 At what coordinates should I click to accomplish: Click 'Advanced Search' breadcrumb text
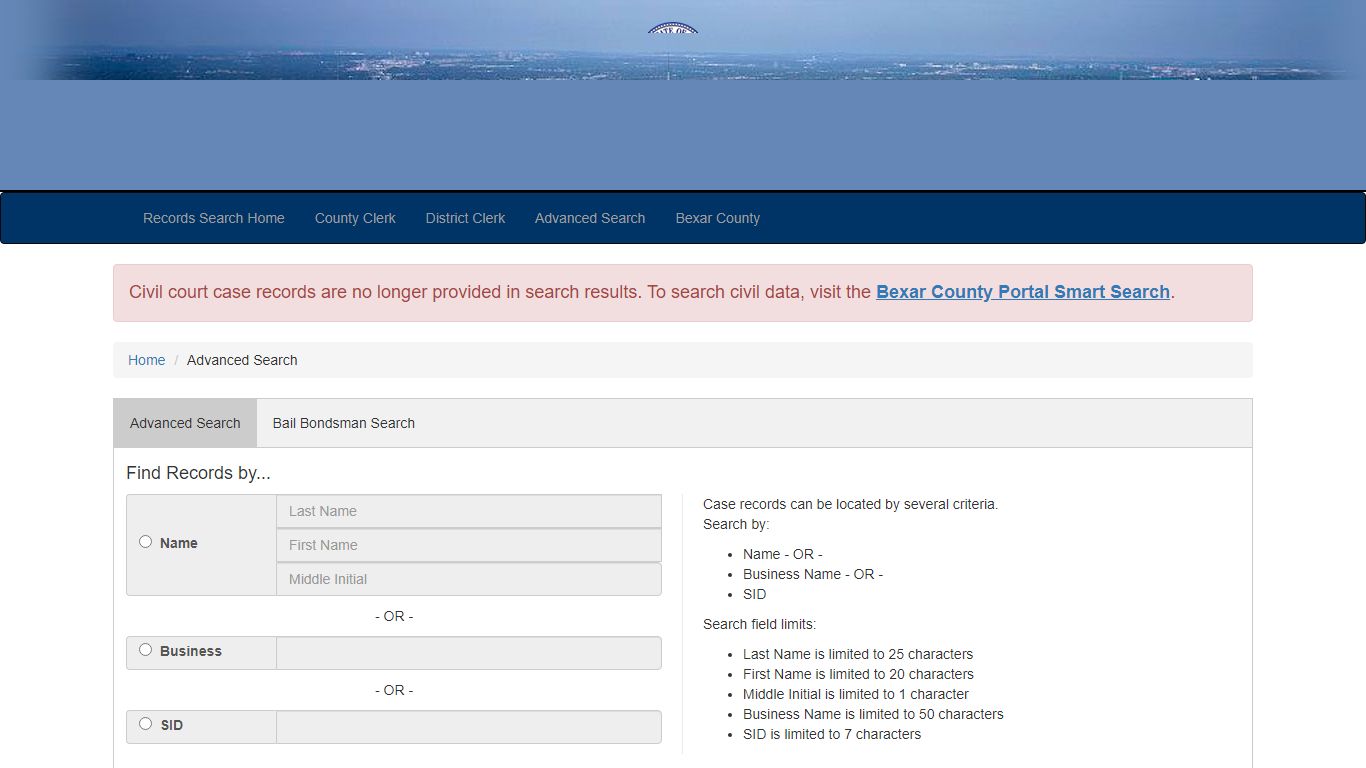(242, 360)
